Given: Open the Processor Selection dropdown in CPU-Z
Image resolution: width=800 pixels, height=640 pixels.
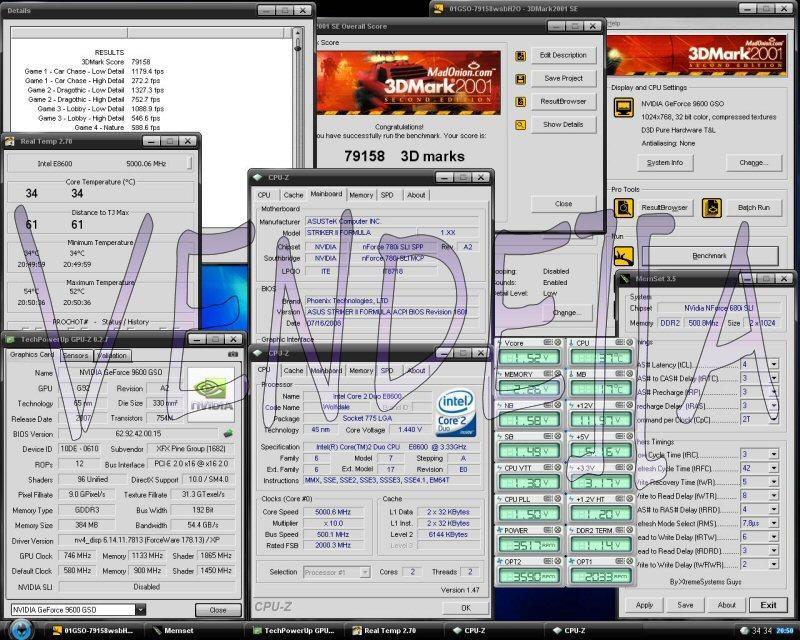Looking at the screenshot, I should tap(364, 572).
